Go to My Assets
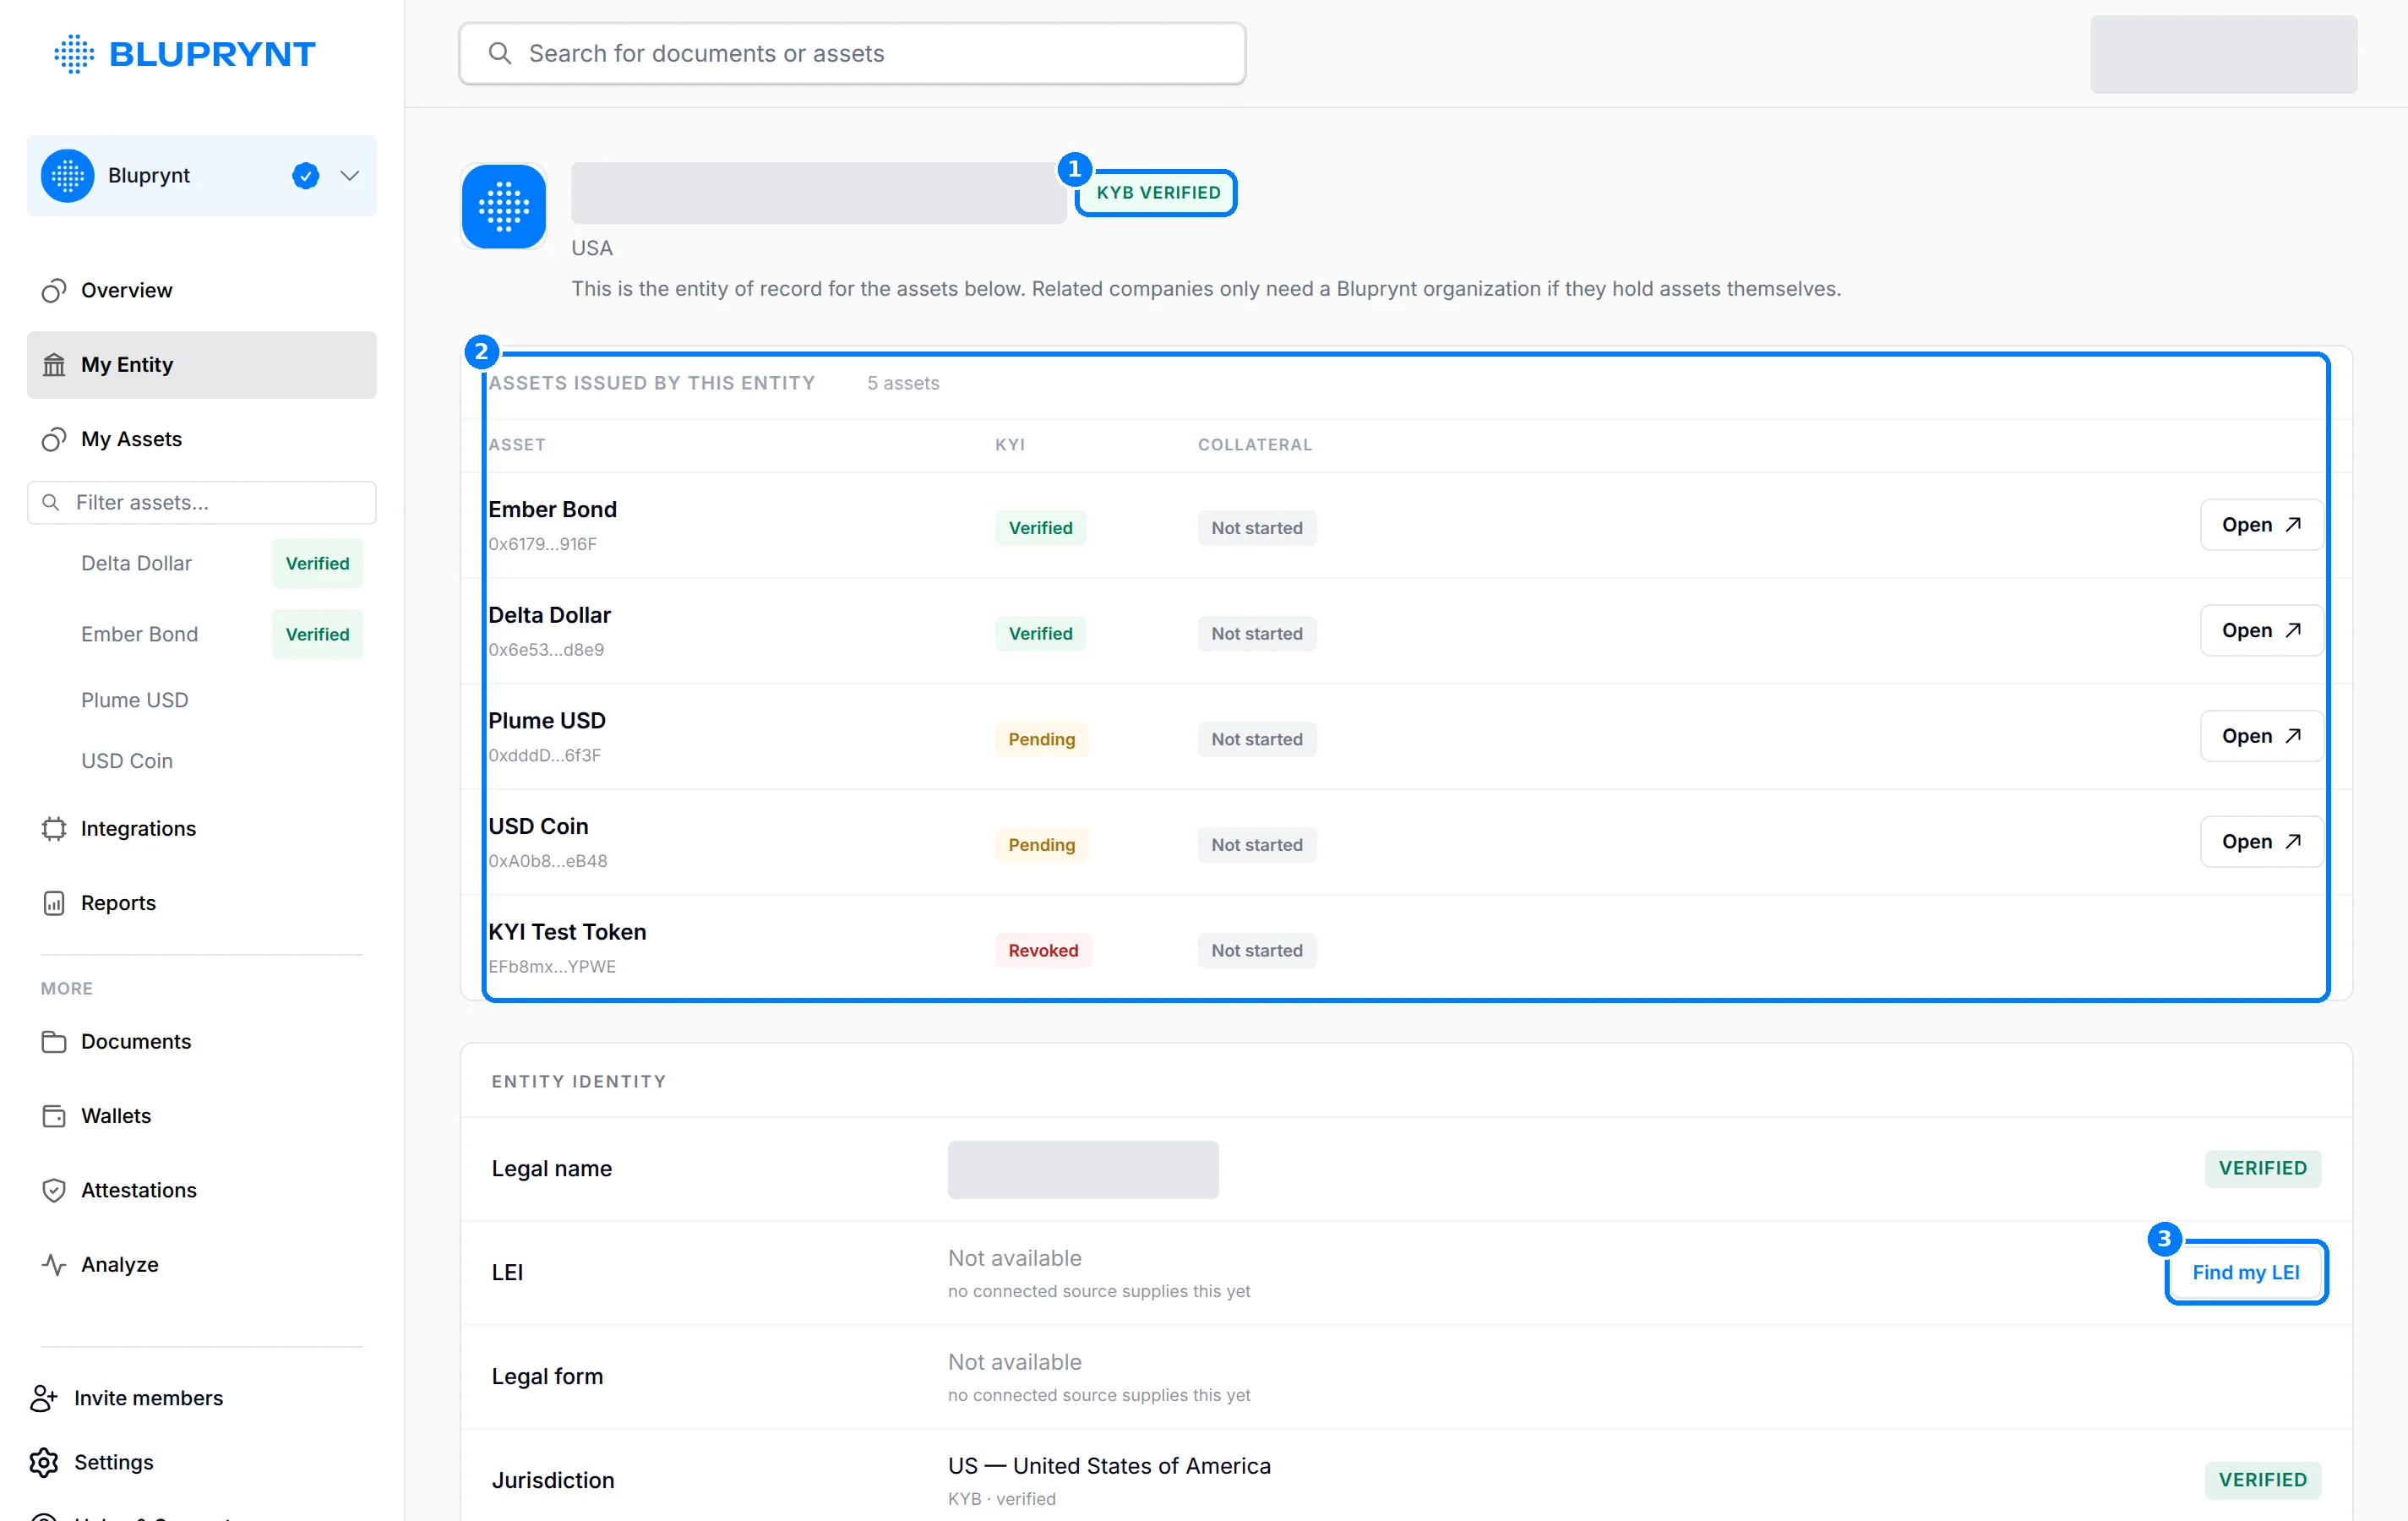This screenshot has width=2408, height=1521. 202,439
